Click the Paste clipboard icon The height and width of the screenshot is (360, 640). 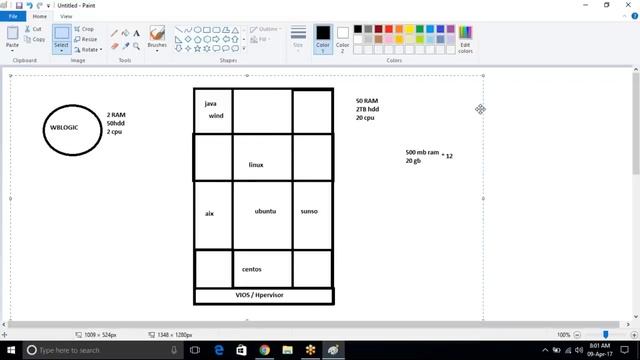[12, 33]
